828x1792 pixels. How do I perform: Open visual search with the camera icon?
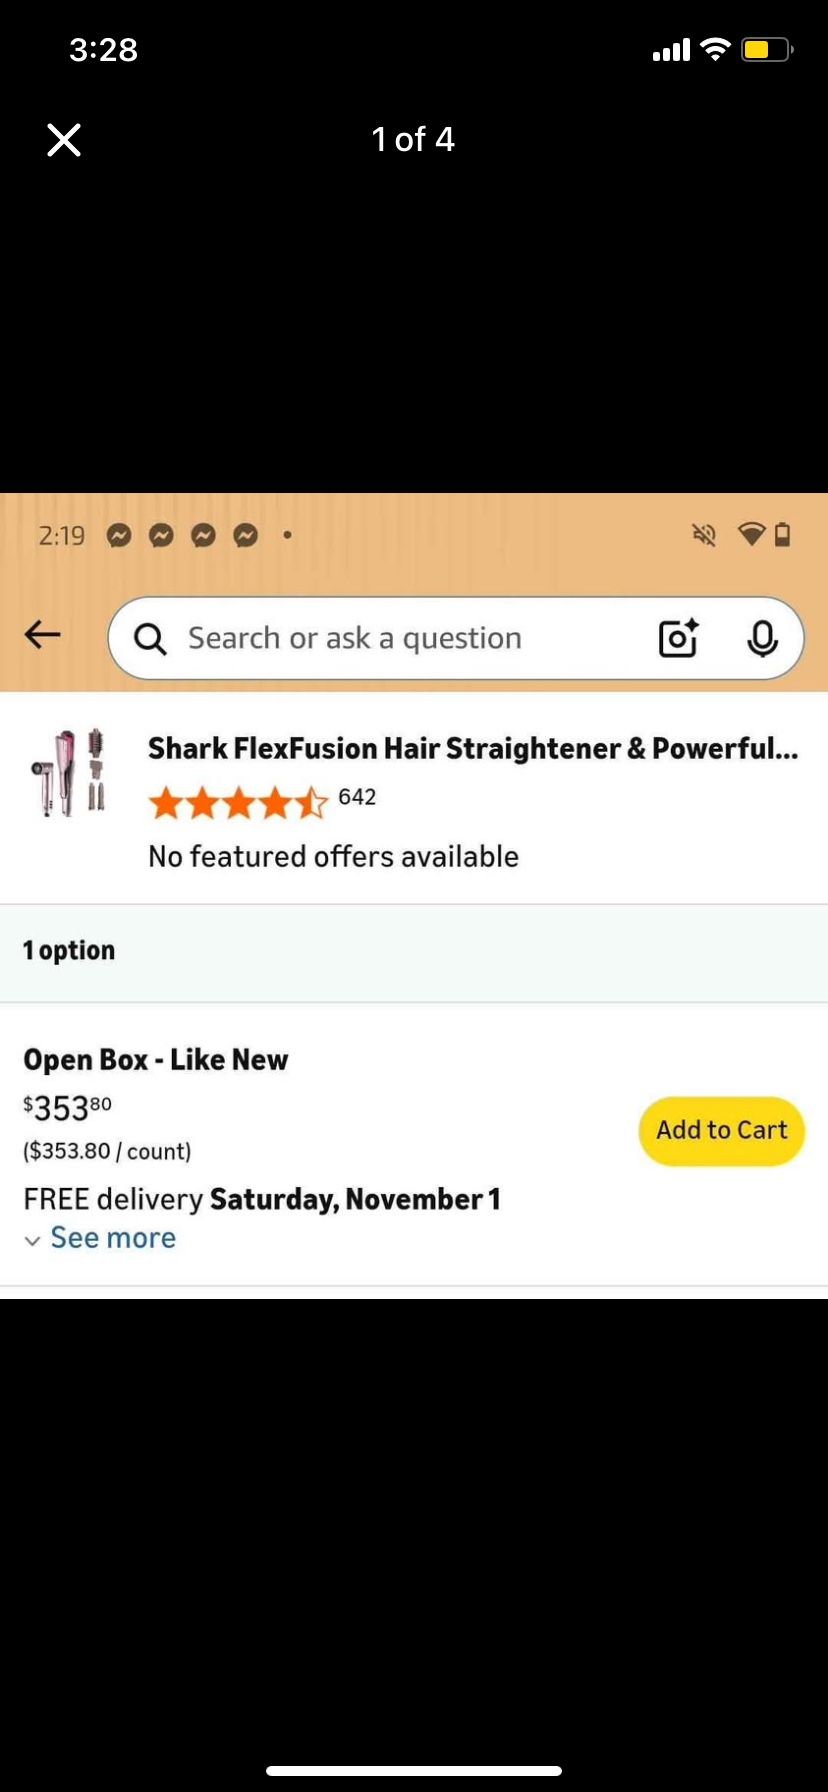click(x=678, y=638)
